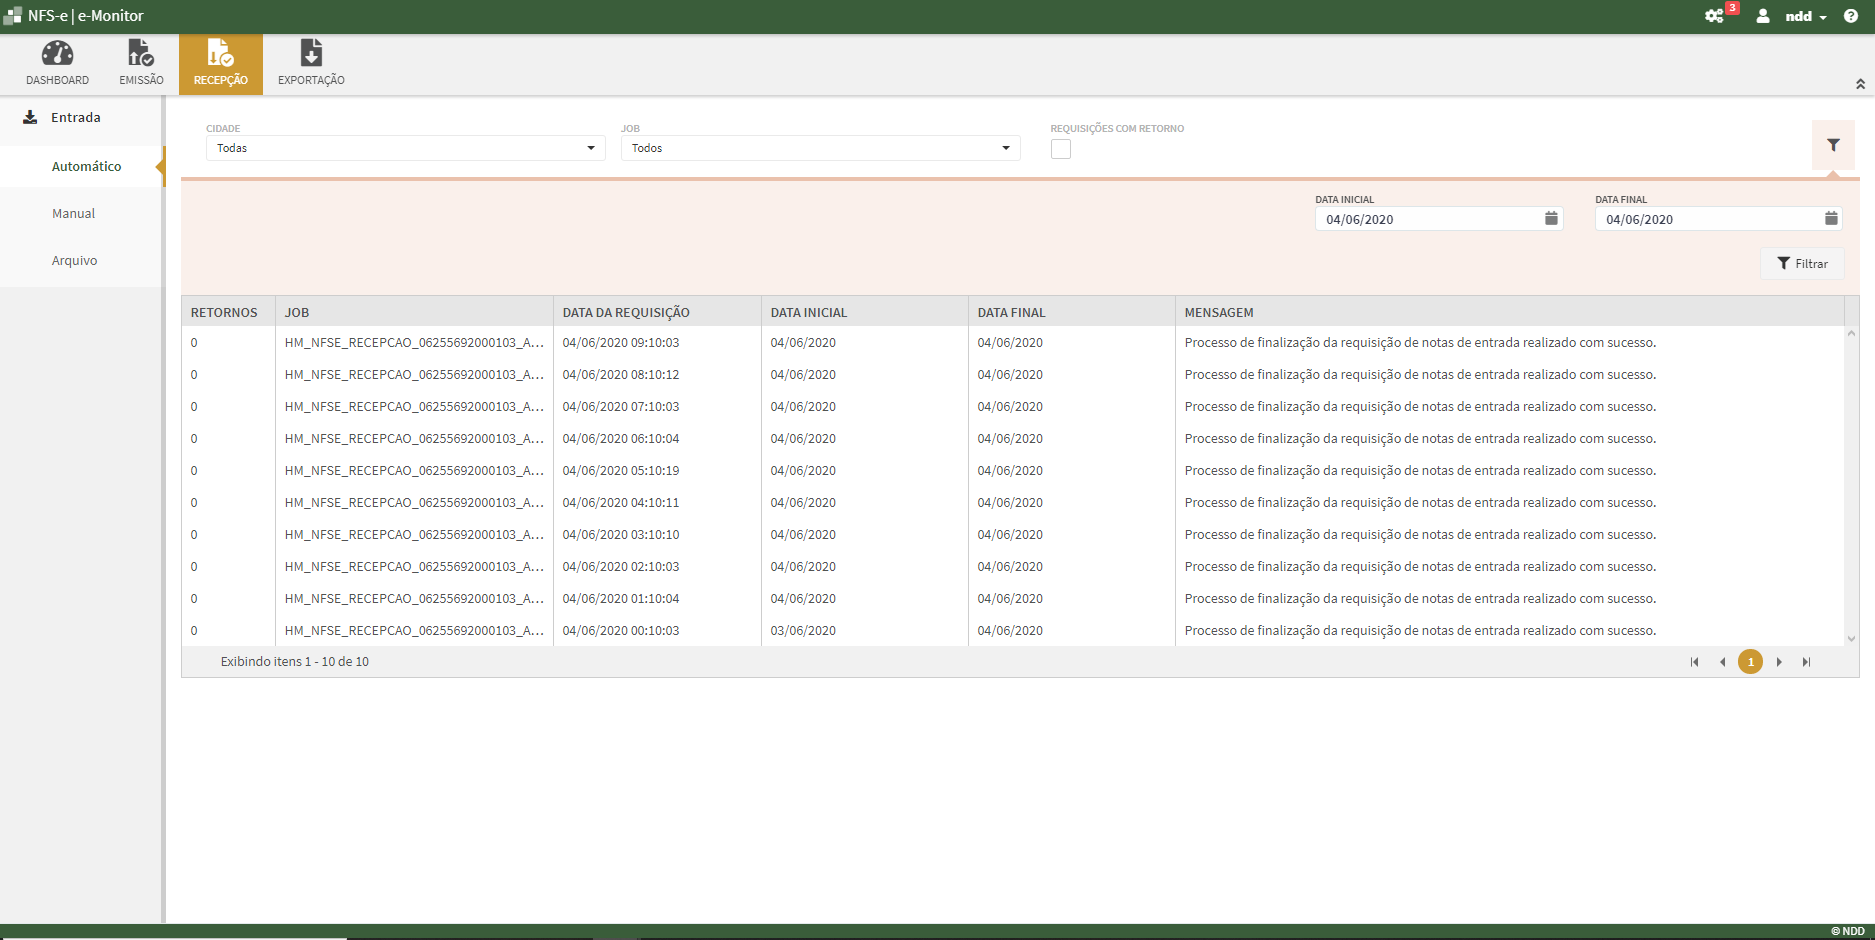The width and height of the screenshot is (1875, 940).
Task: Open the Data Final calendar picker
Action: (1831, 219)
